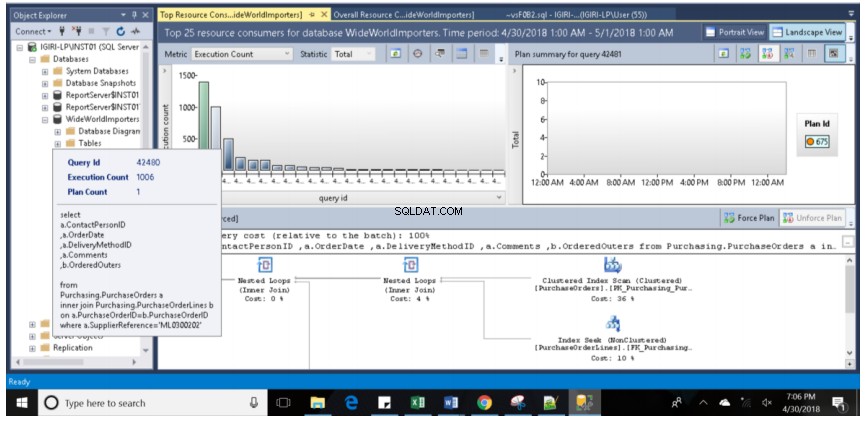Click the Index Seek NonClustered operator icon
This screenshot has width=865, height=422.
coord(612,324)
